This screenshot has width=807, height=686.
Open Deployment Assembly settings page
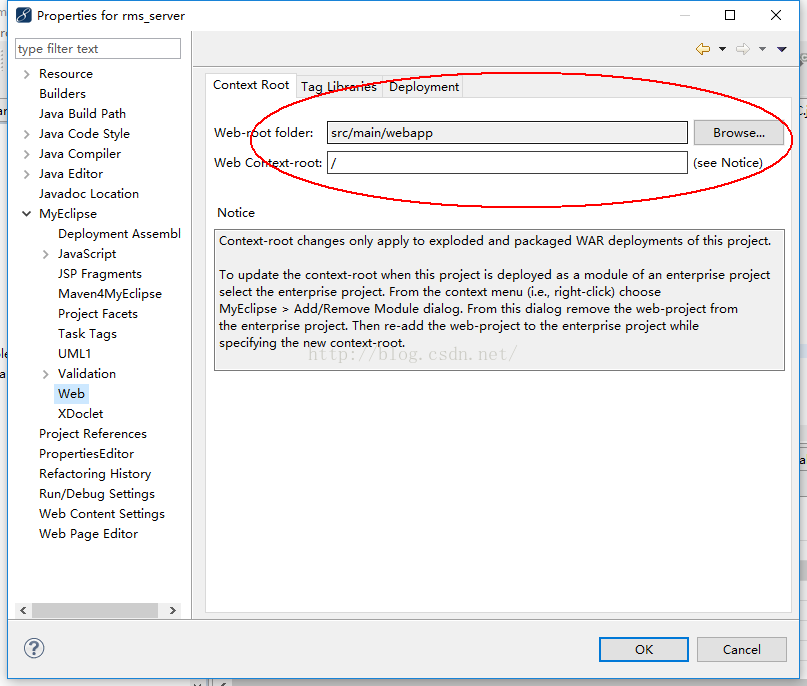pyautogui.click(x=119, y=234)
